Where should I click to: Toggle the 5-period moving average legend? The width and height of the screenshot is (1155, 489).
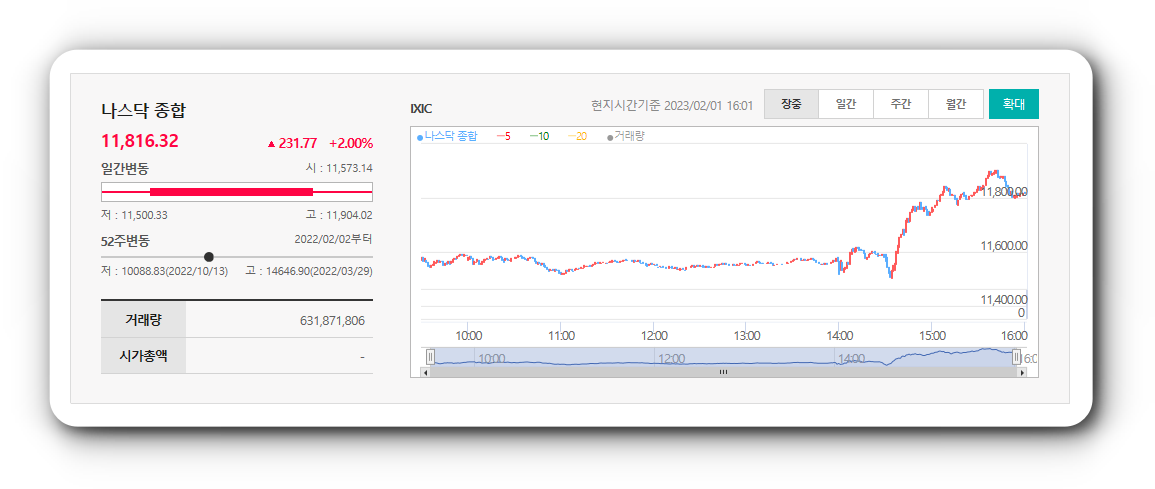pyautogui.click(x=504, y=136)
